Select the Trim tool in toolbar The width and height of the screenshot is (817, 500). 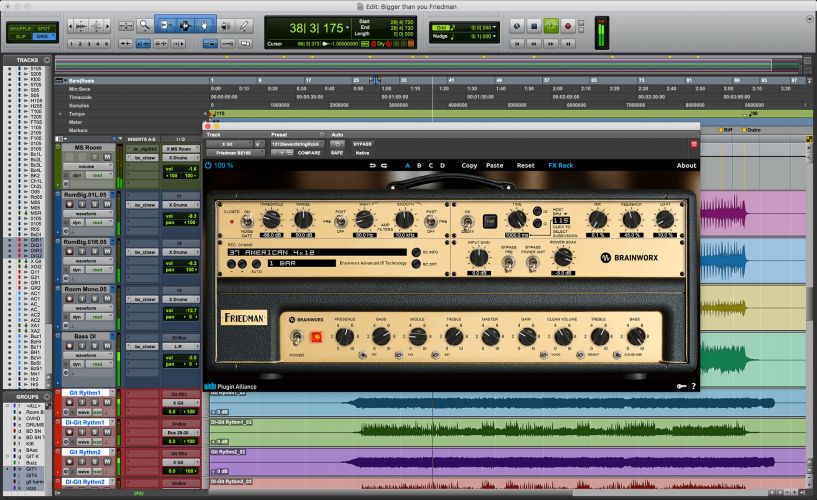click(x=165, y=25)
